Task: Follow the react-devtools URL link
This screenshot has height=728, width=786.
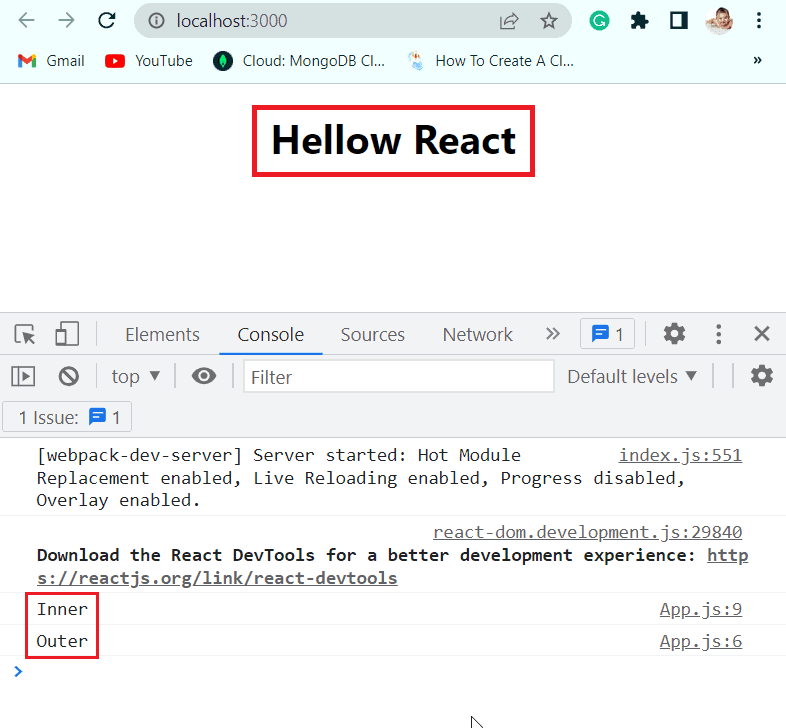Action: (217, 579)
